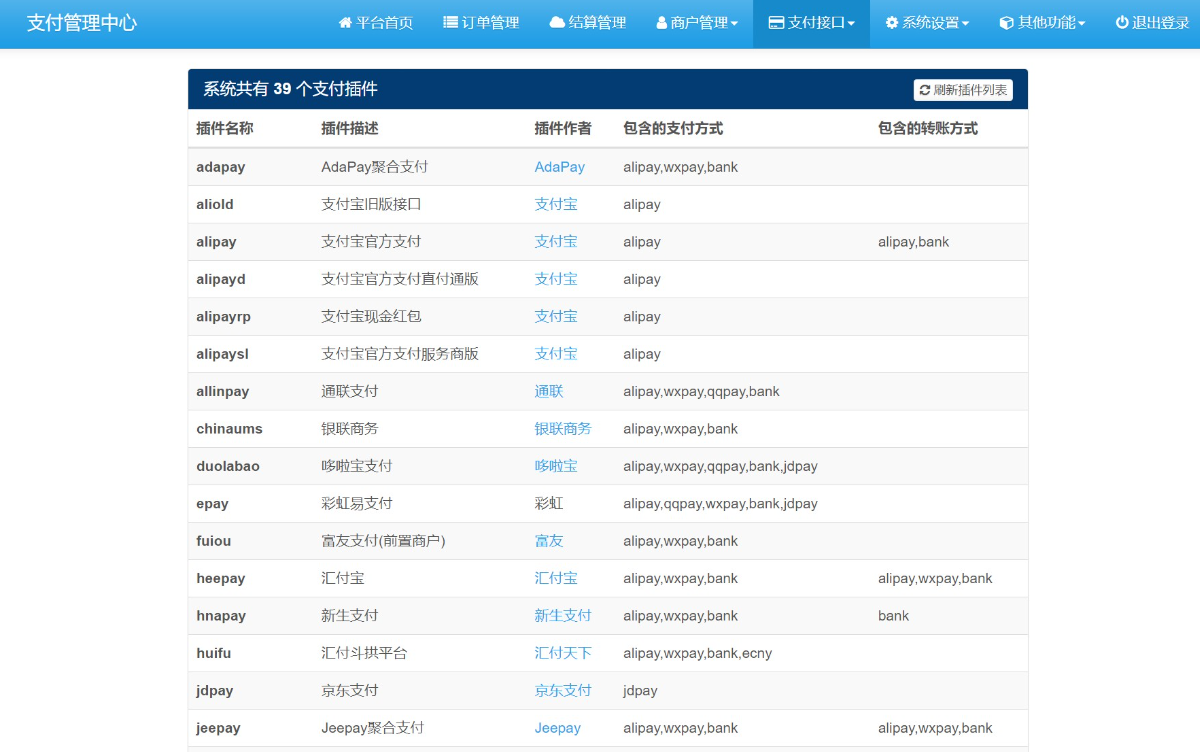The width and height of the screenshot is (1200, 752).
Task: Open the 平台首页 menu item
Action: 376,23
